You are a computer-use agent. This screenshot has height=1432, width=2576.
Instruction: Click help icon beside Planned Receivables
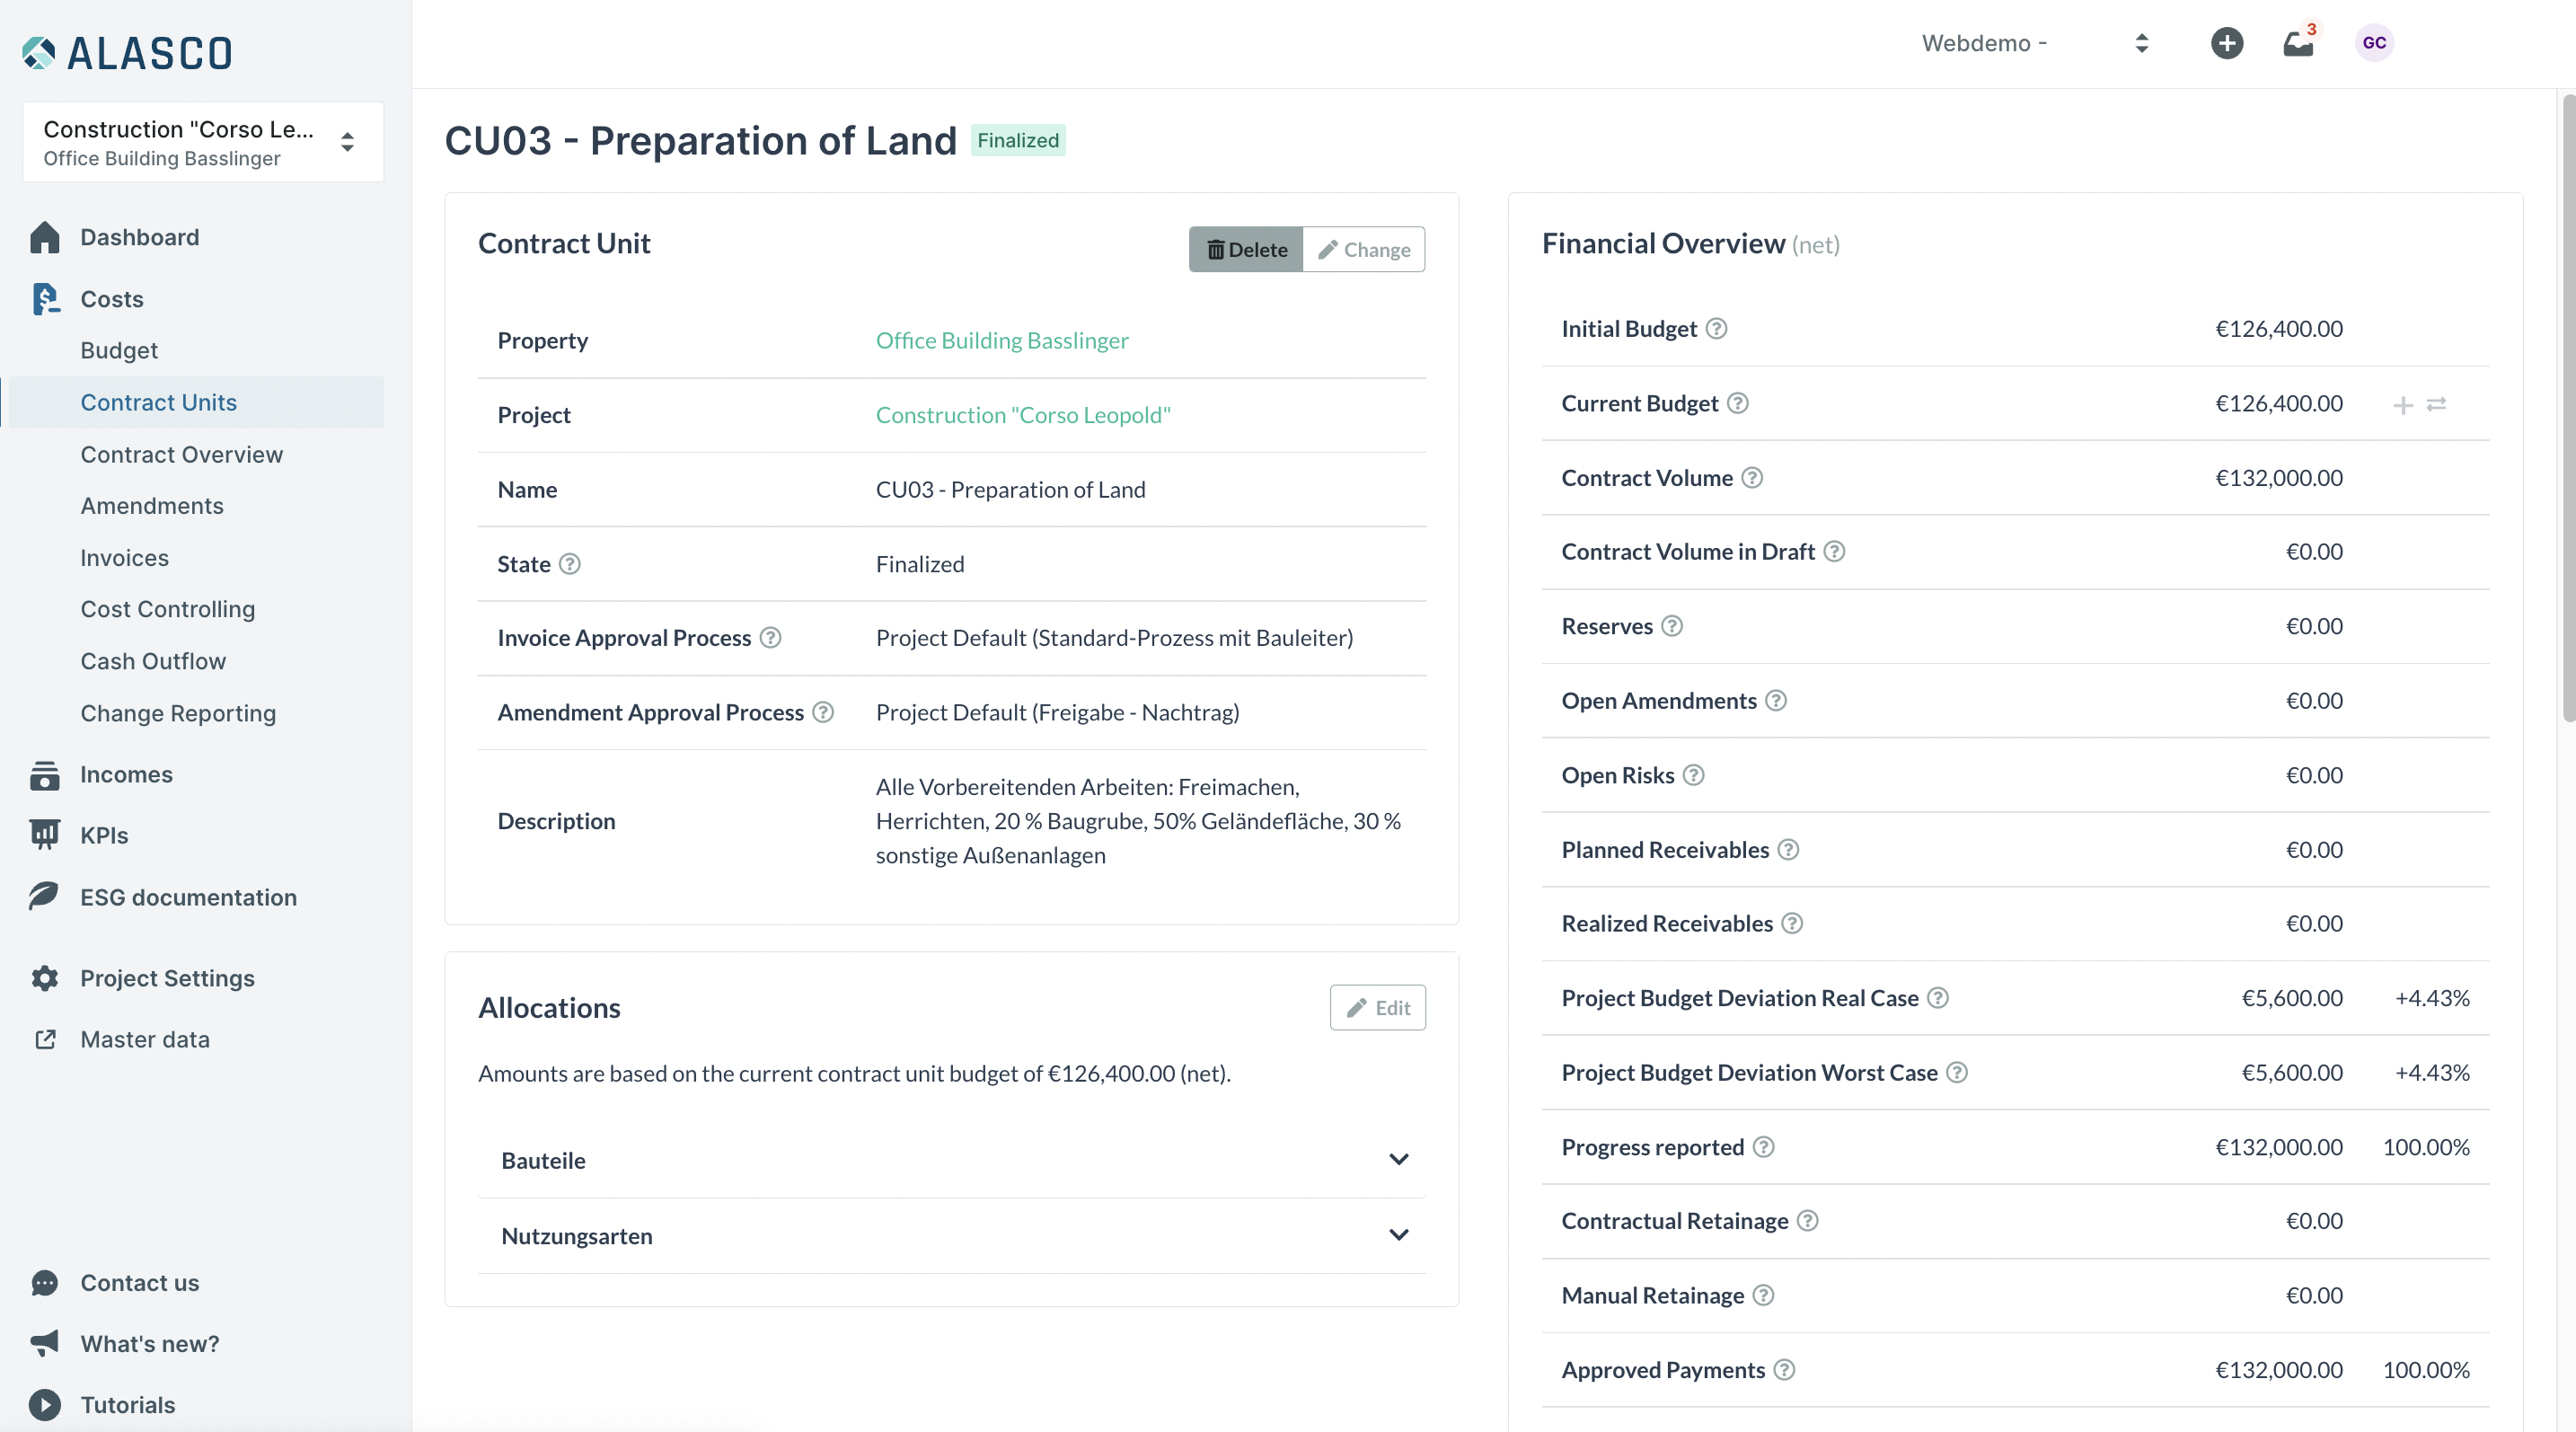coord(1789,850)
